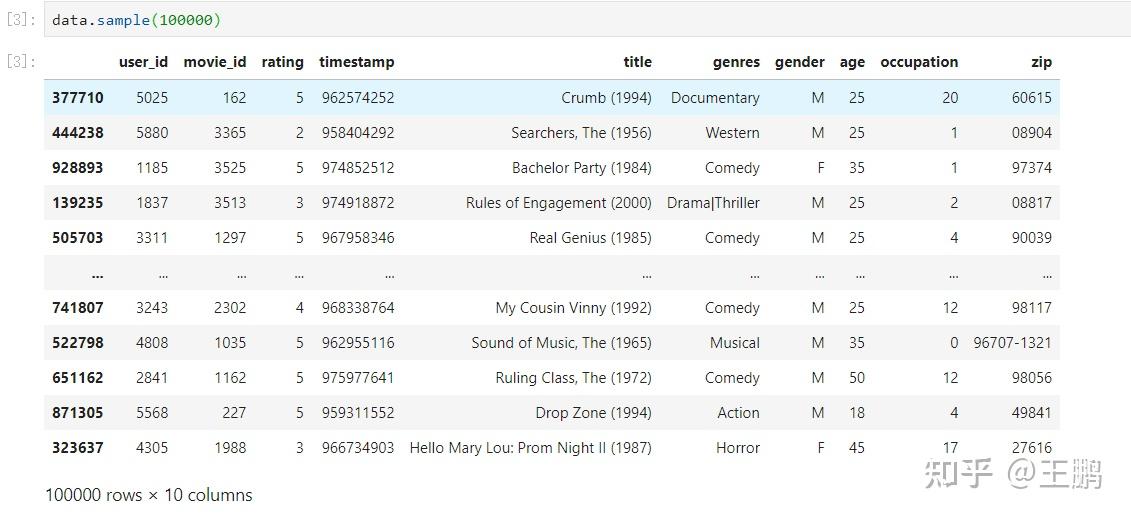Click the genres column header
This screenshot has height=519, width=1131.
tap(736, 62)
